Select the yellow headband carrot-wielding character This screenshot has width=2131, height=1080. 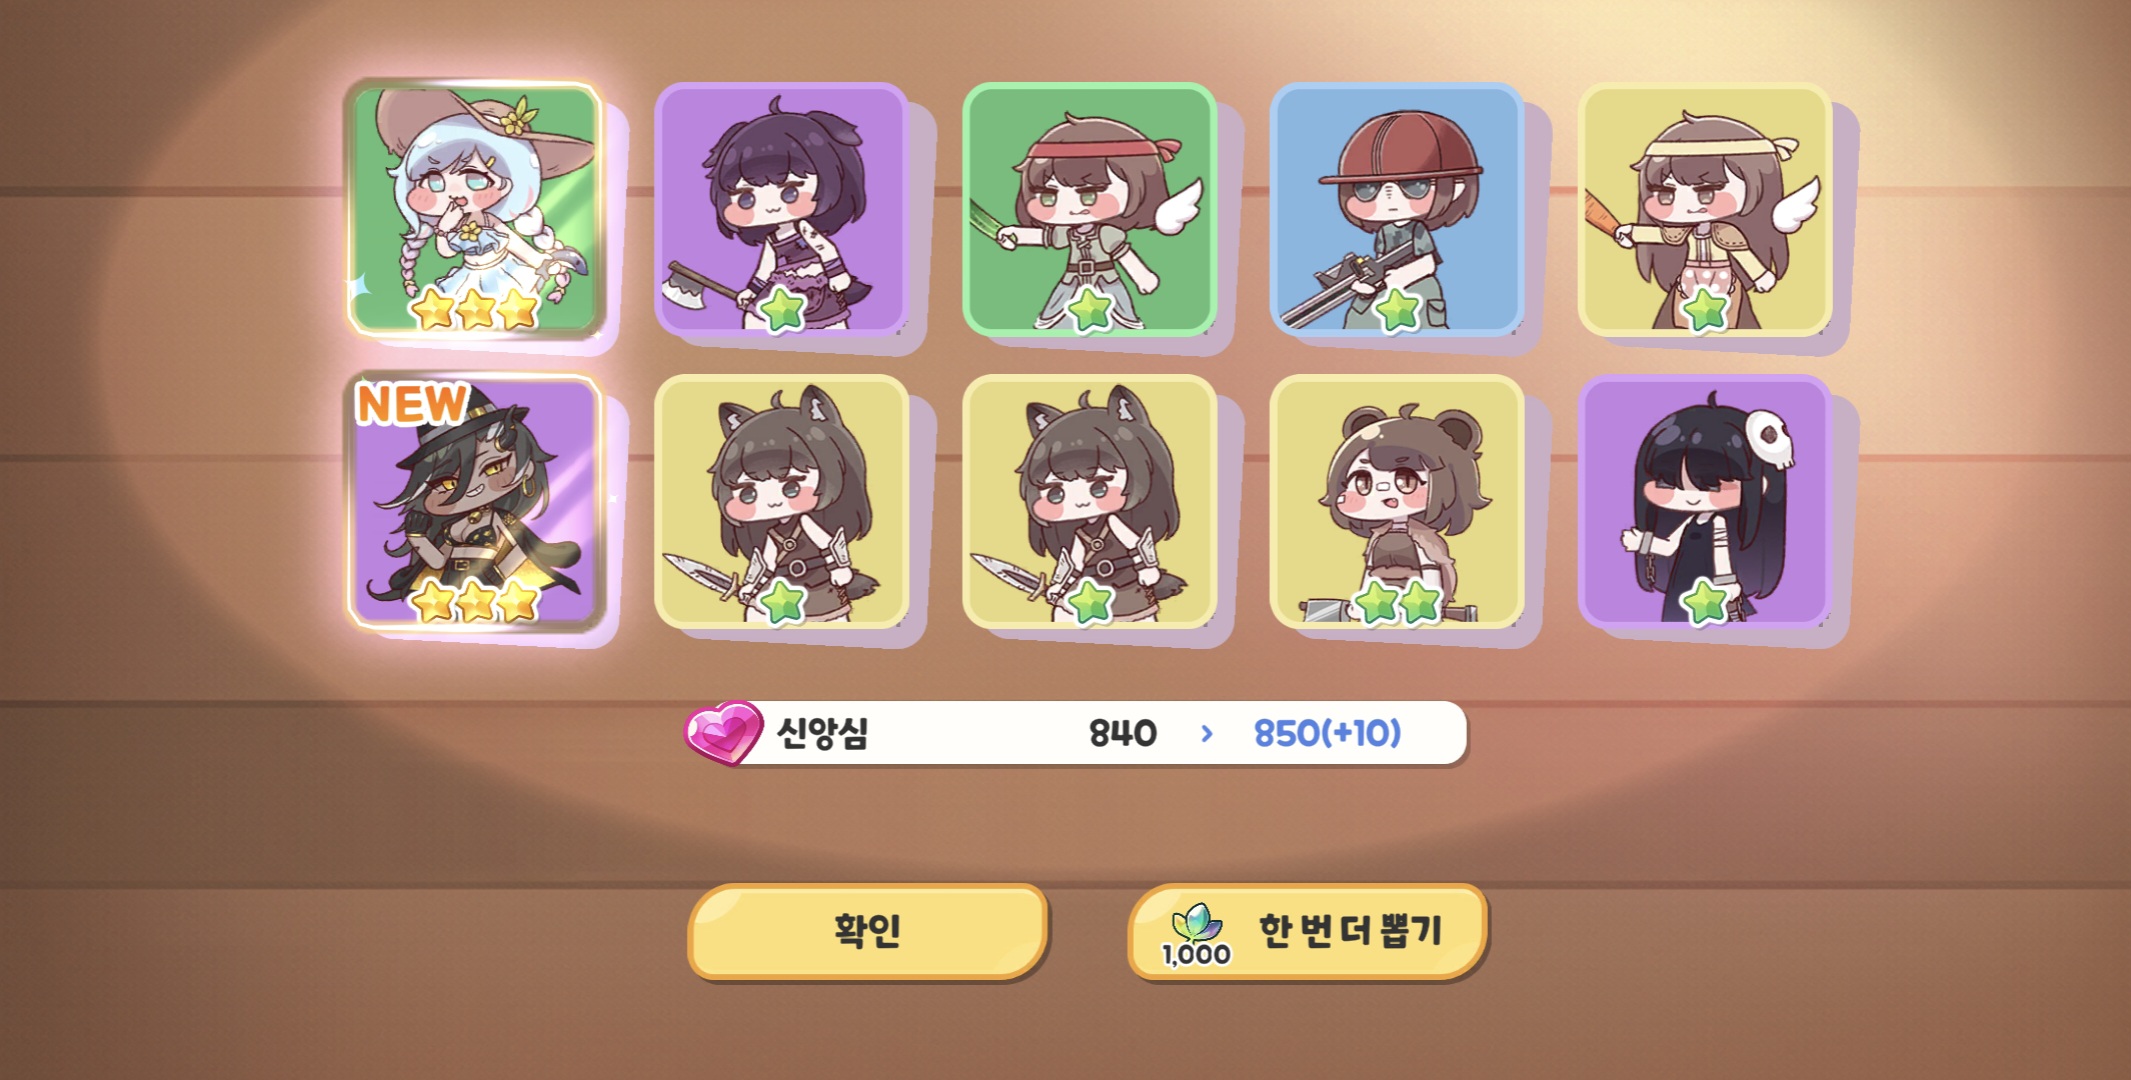coord(1705,209)
